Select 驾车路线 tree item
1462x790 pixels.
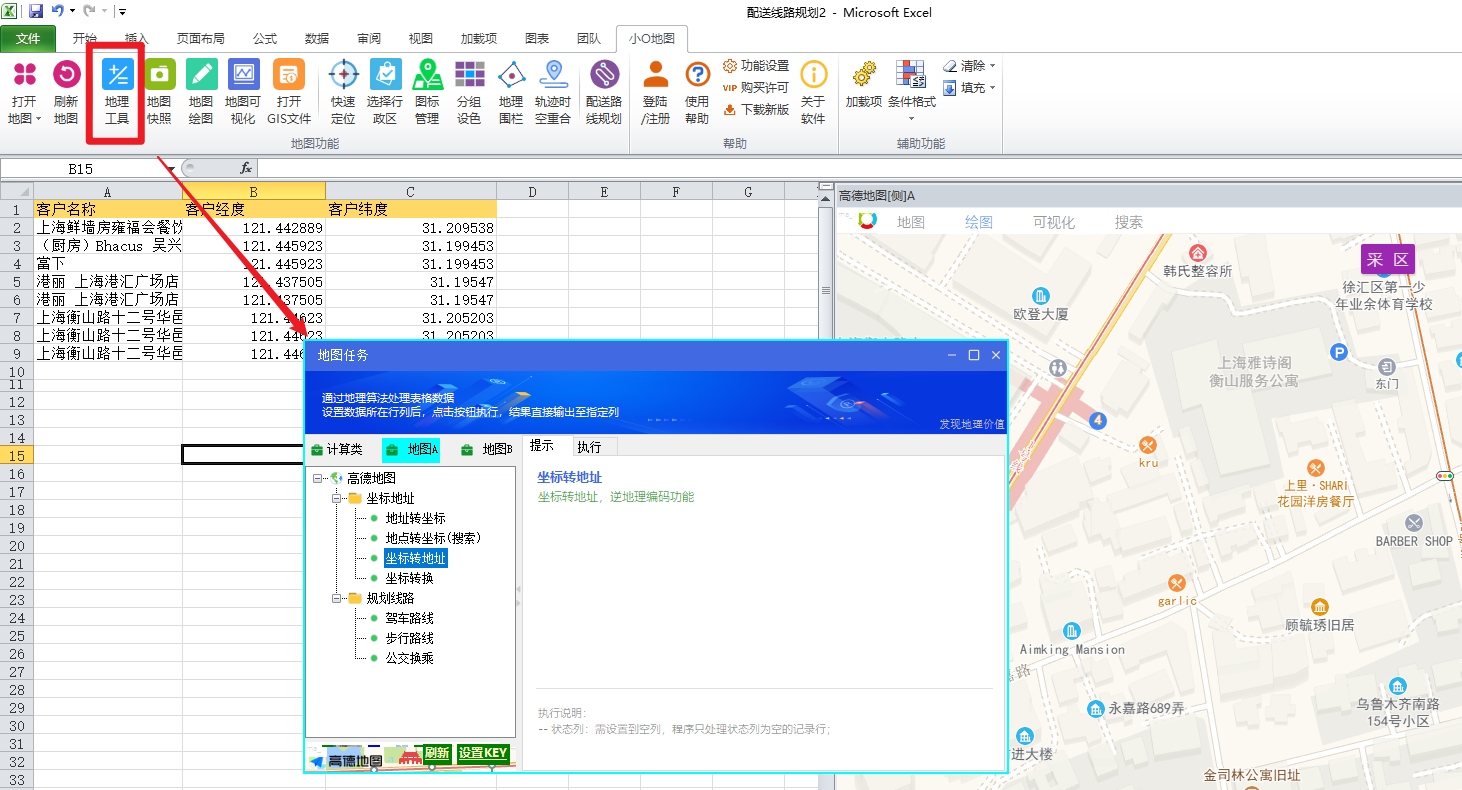pos(410,618)
